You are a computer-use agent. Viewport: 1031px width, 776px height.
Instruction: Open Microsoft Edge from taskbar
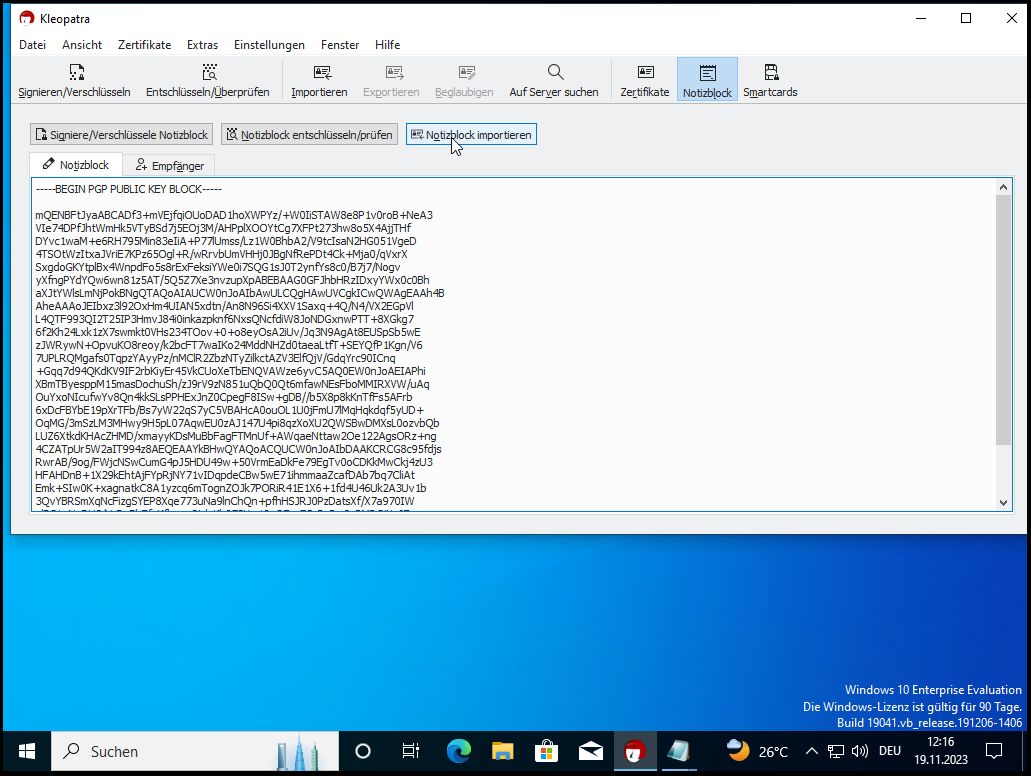coord(458,751)
